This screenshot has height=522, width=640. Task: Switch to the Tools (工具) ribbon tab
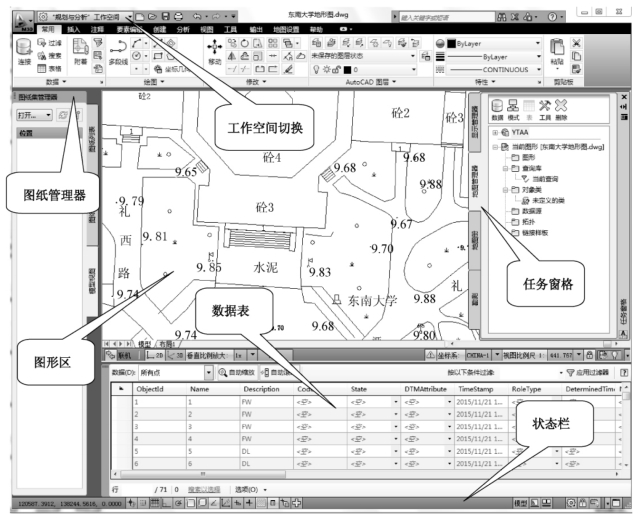231,29
